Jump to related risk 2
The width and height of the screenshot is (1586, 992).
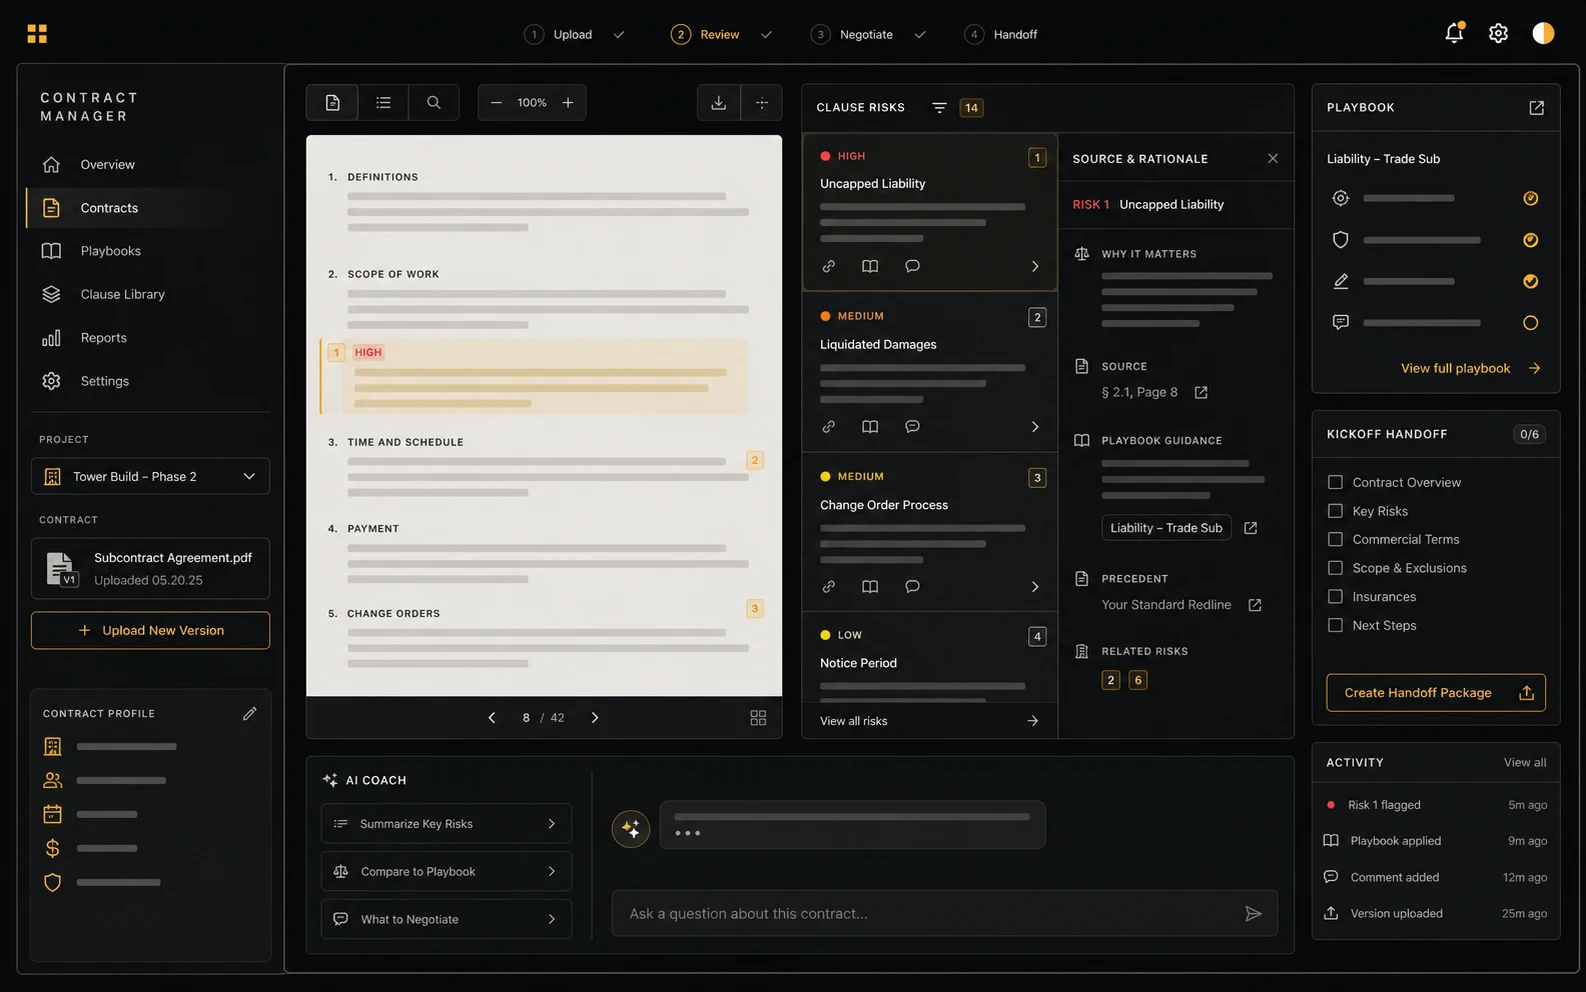tap(1111, 680)
